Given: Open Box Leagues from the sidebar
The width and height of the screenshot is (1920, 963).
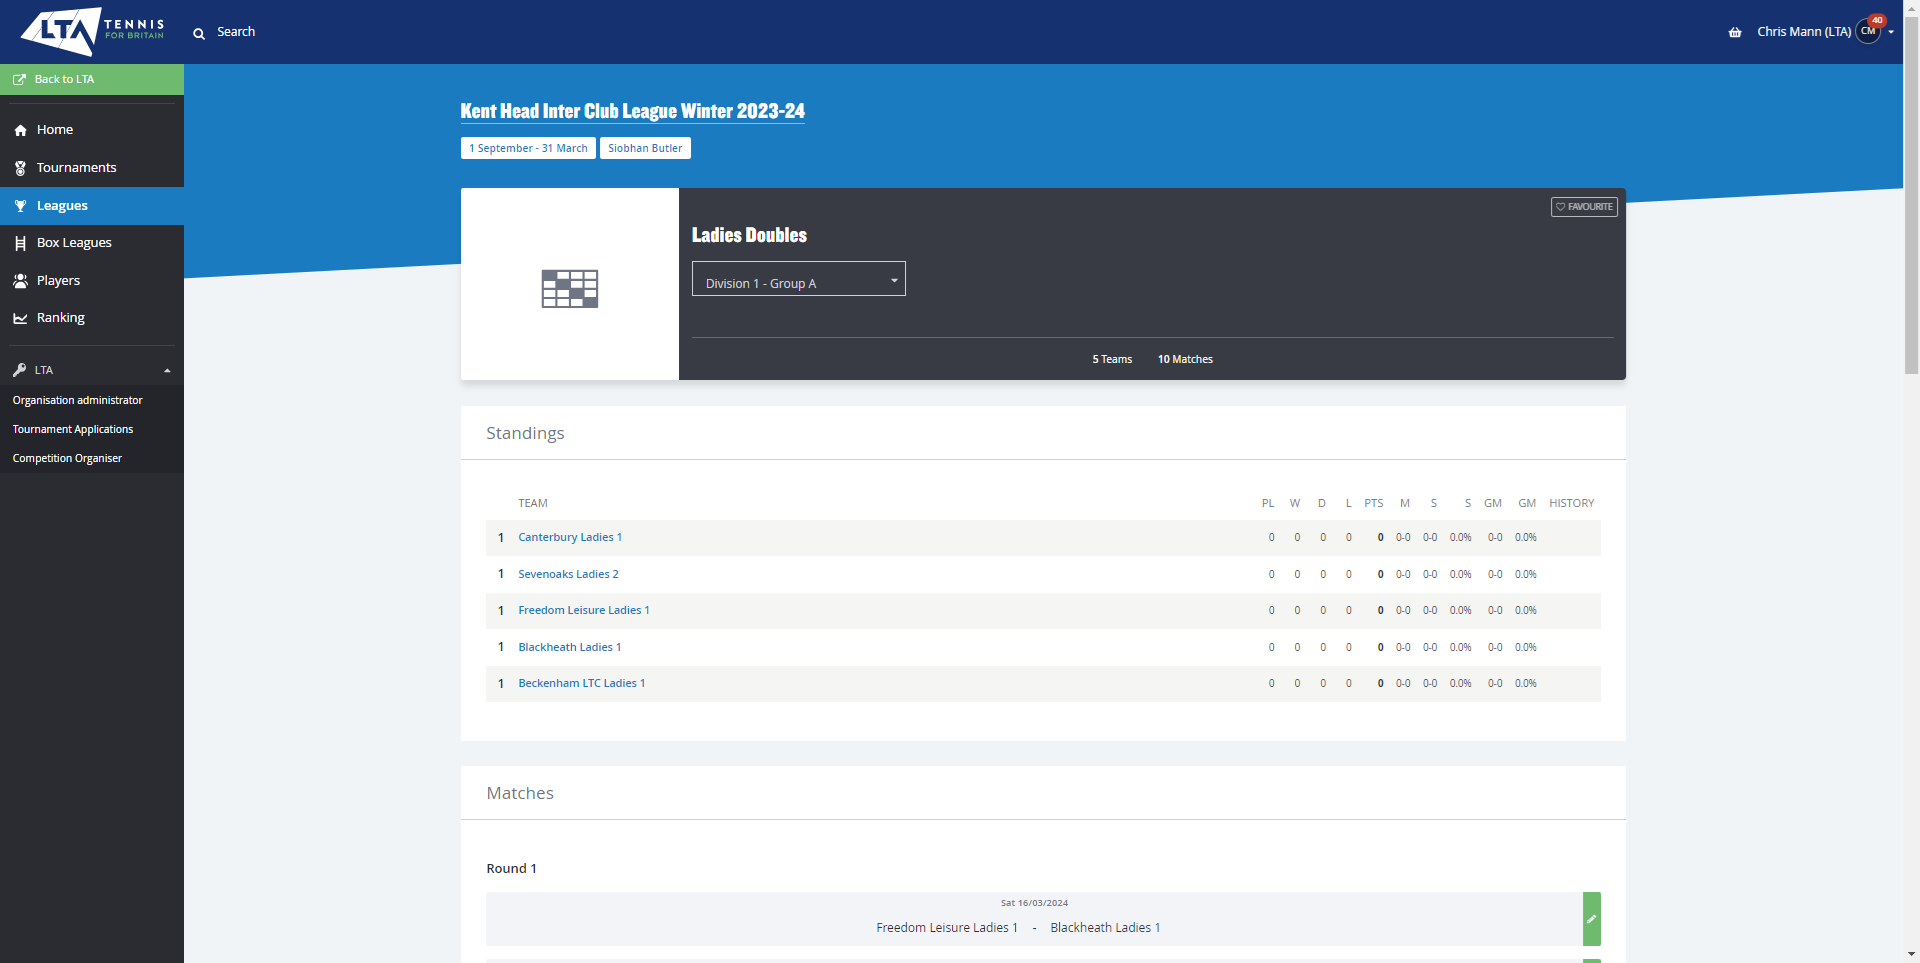Looking at the screenshot, I should (74, 243).
